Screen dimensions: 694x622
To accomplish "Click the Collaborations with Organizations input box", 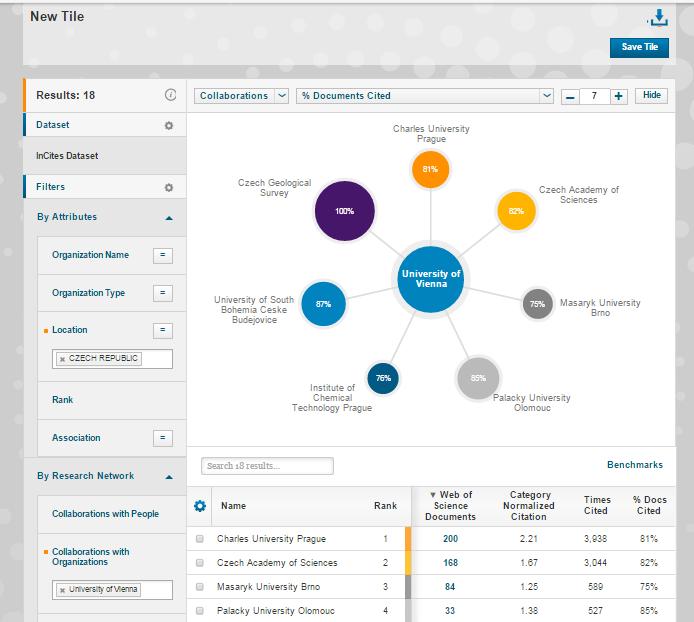I will [x=112, y=590].
